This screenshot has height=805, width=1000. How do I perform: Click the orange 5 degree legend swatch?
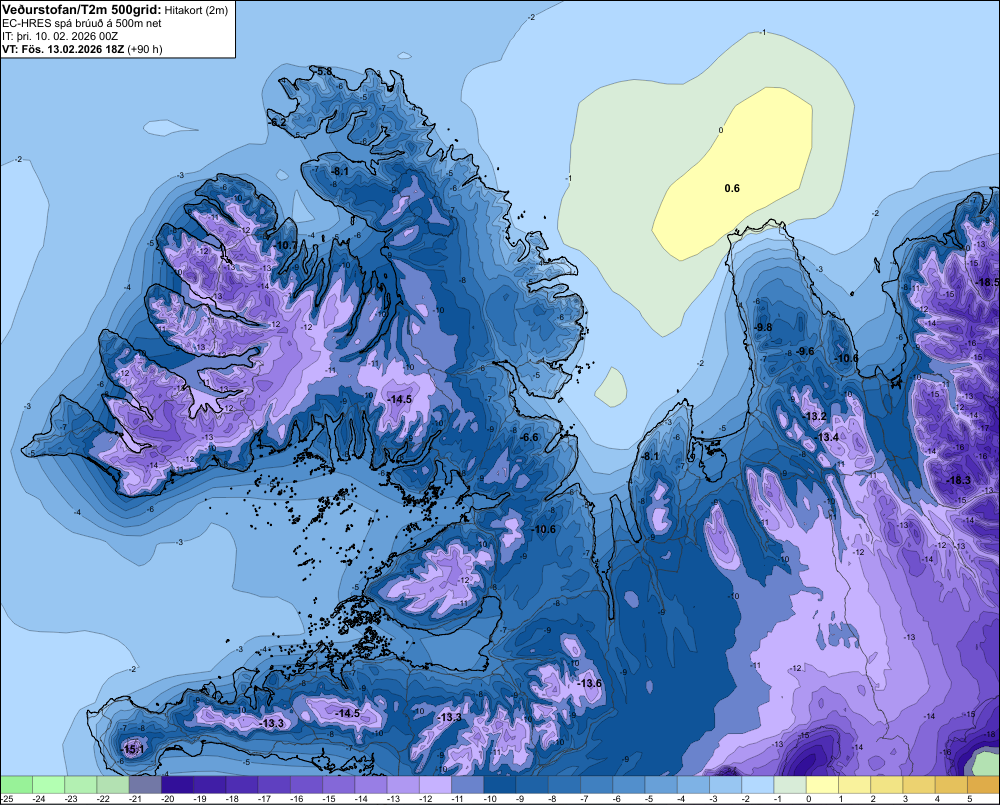[983, 785]
